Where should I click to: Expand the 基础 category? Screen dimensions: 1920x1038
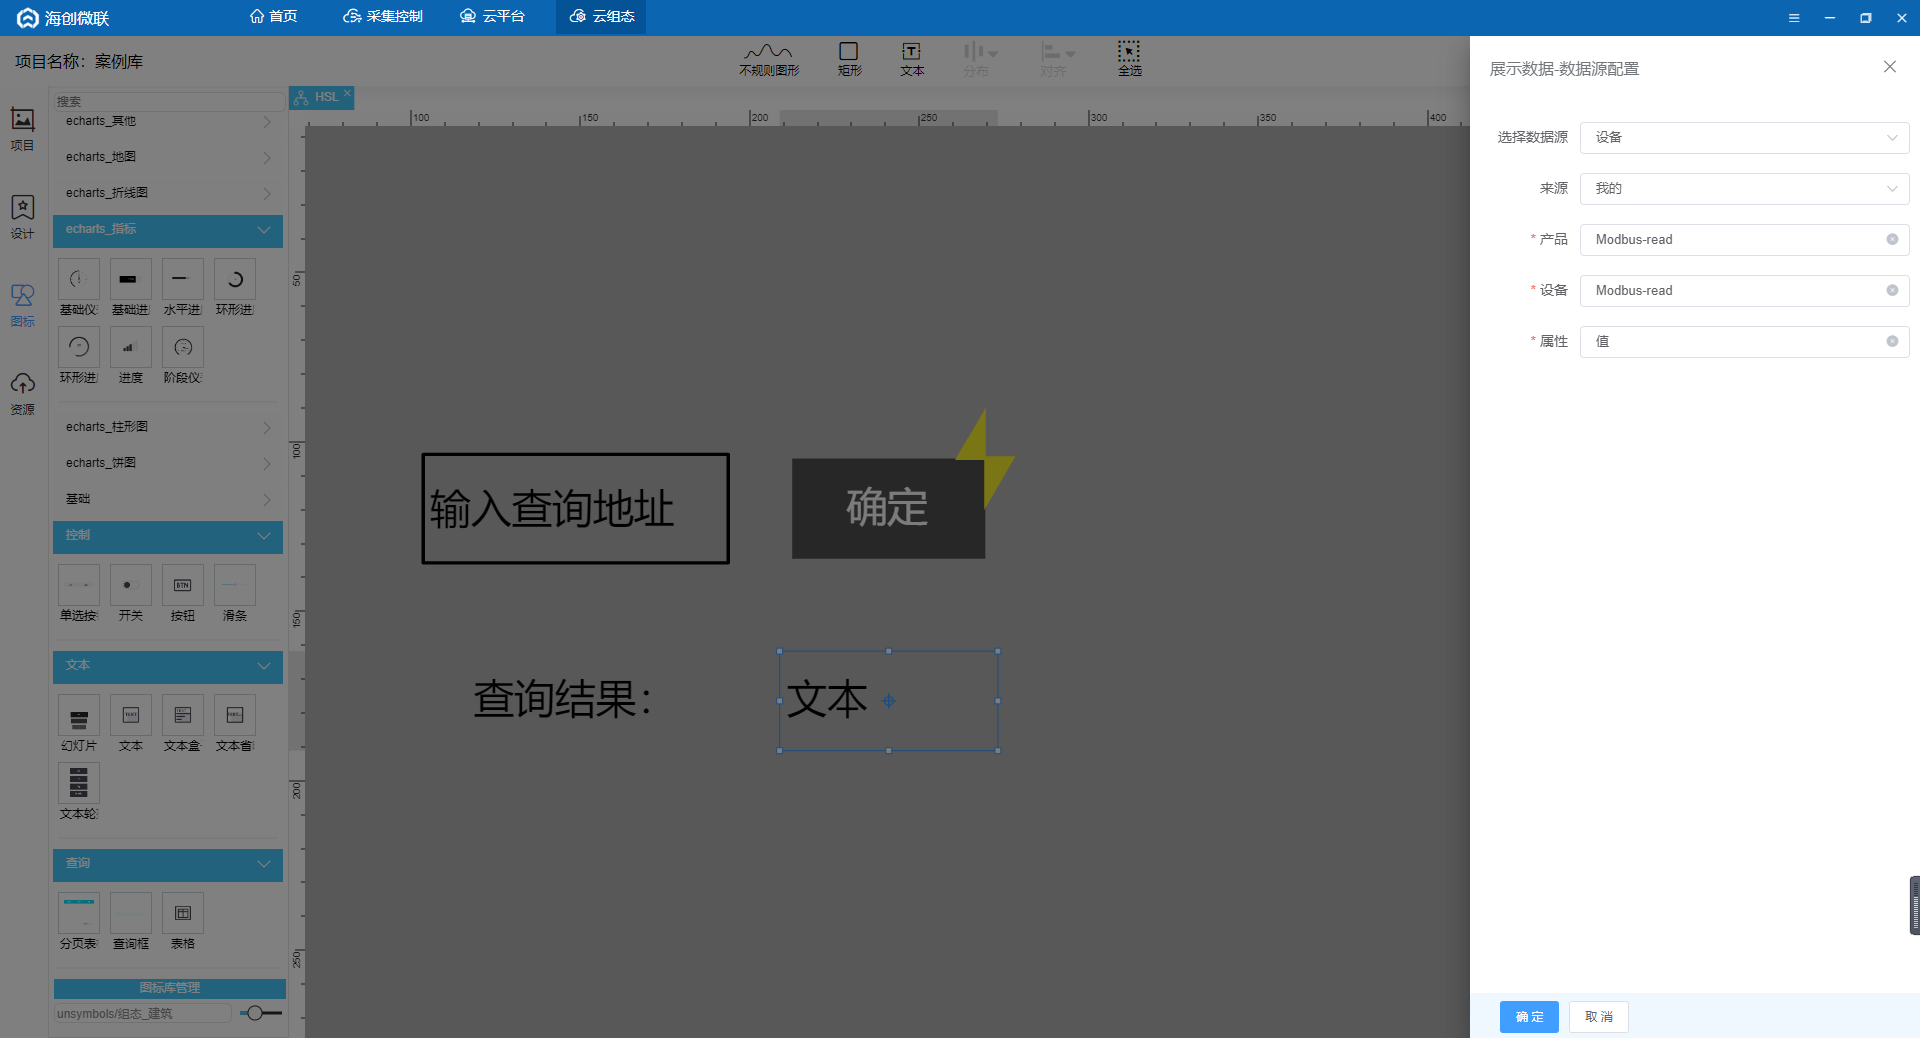(x=168, y=500)
